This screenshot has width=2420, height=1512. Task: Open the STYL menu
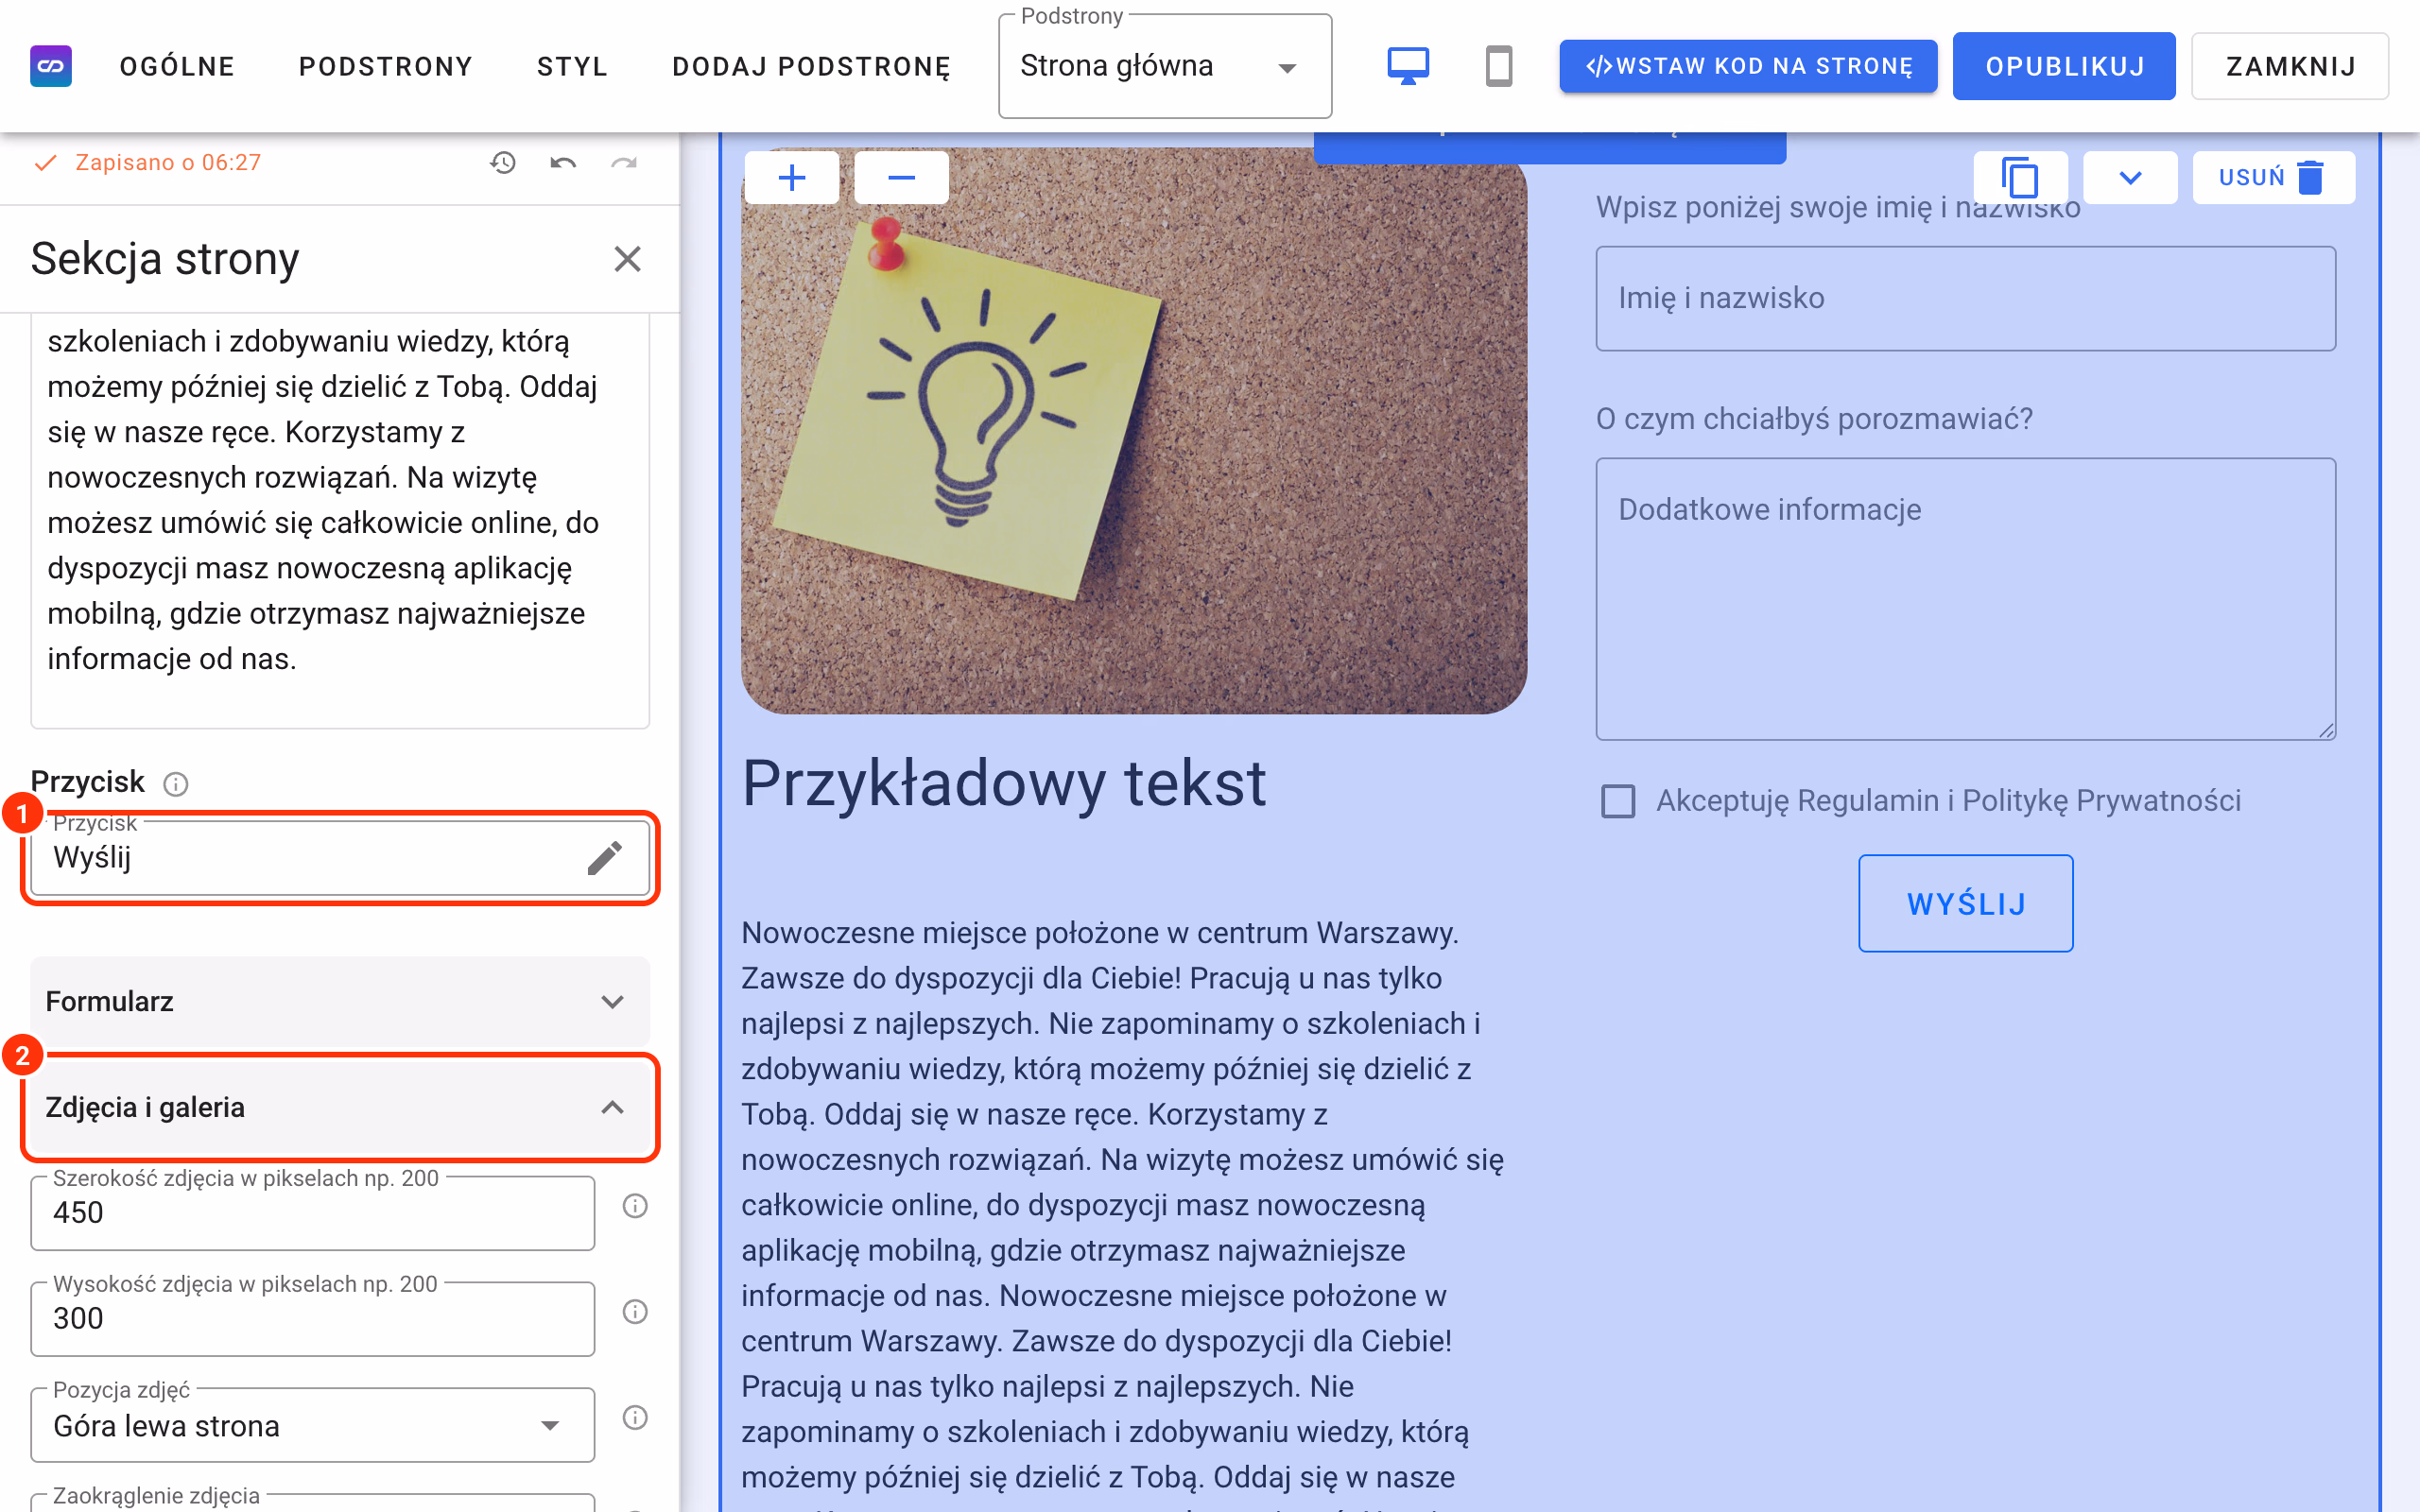573,67
